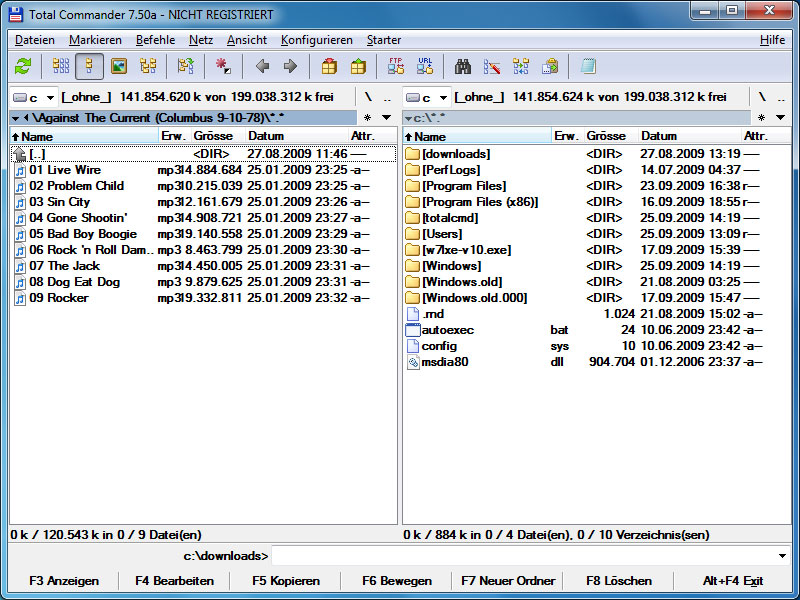Go forward with the right arrow icon

tap(290, 66)
